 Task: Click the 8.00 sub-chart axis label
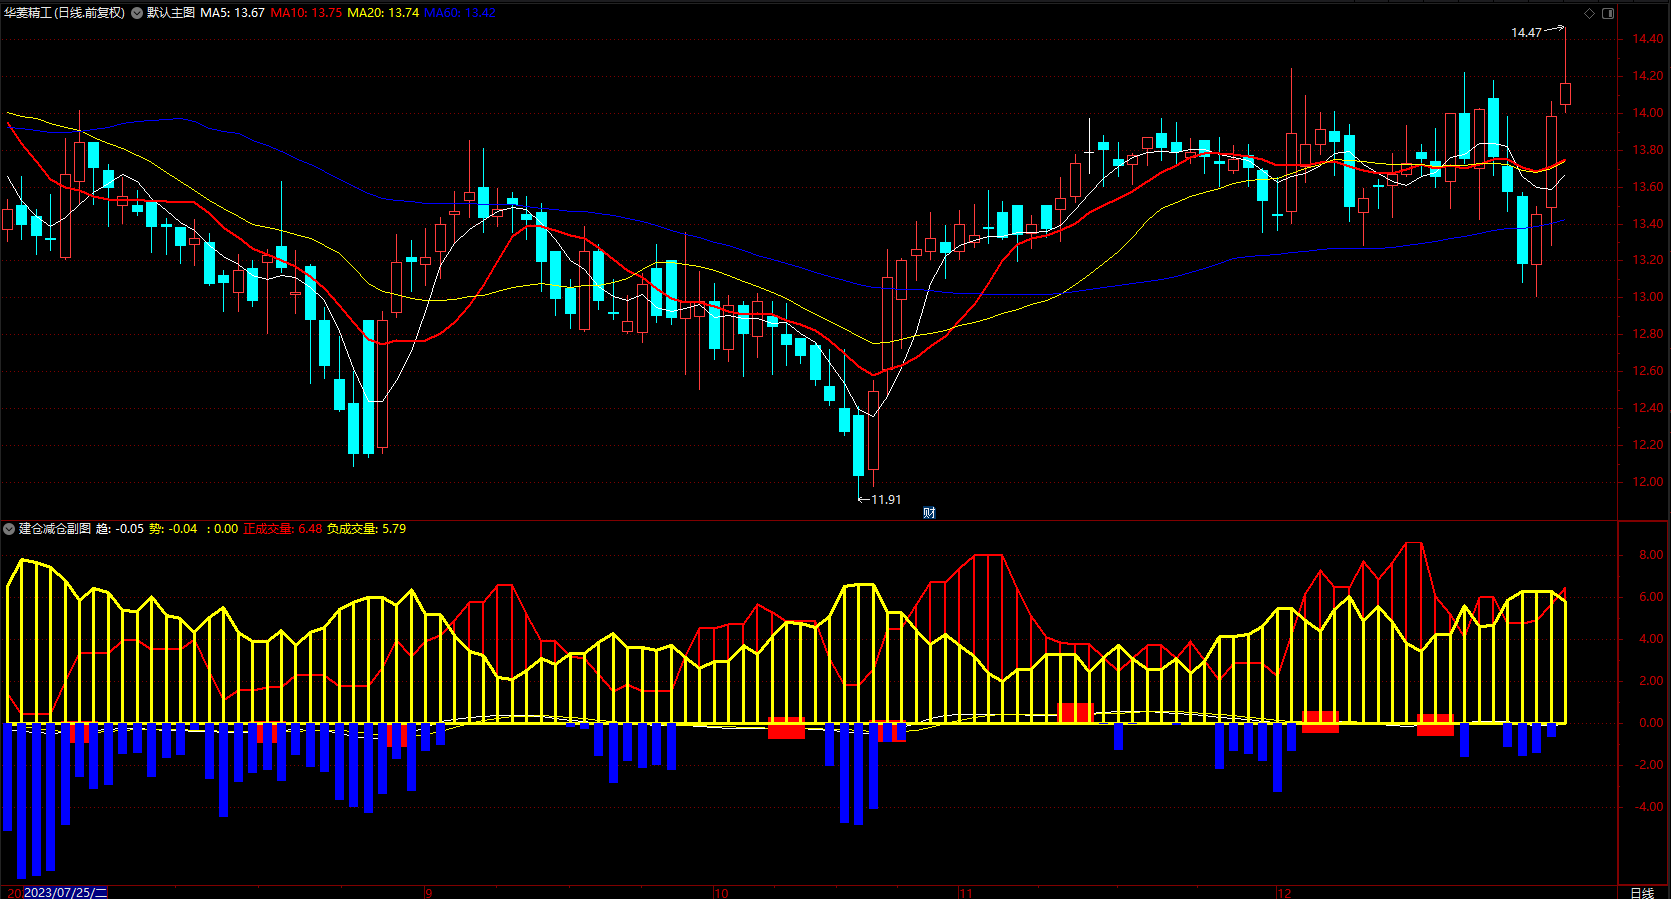point(1651,555)
